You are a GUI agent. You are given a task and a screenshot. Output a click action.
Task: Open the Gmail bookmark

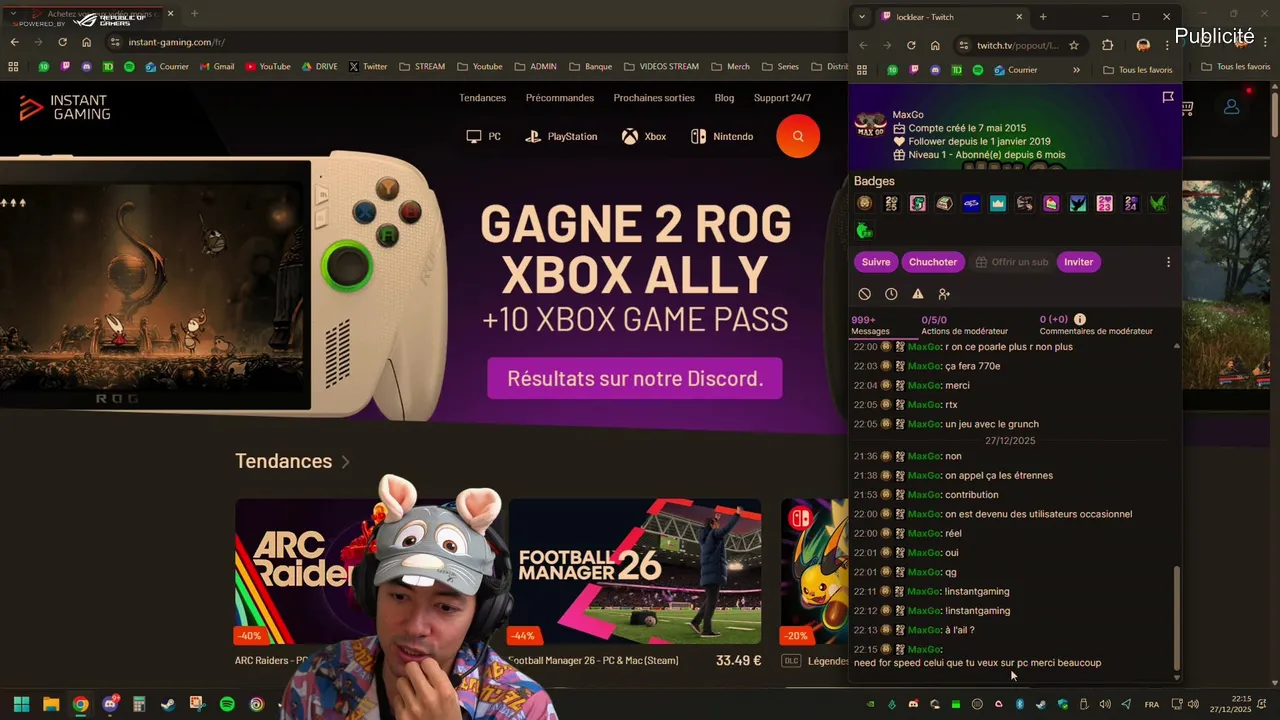(x=217, y=67)
